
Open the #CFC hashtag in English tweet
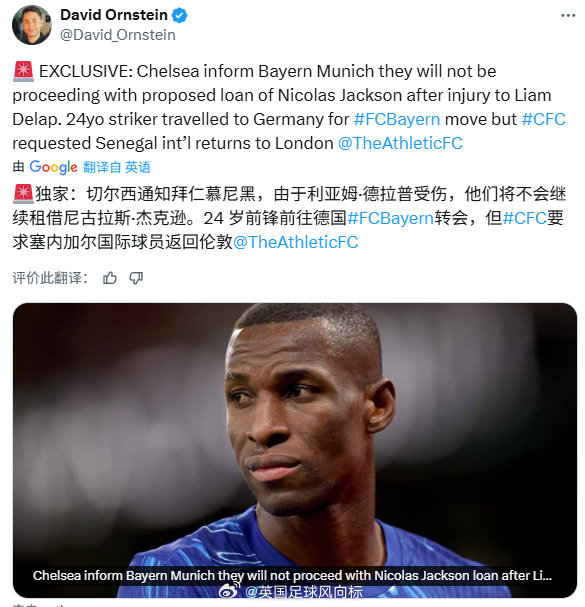[x=544, y=119]
